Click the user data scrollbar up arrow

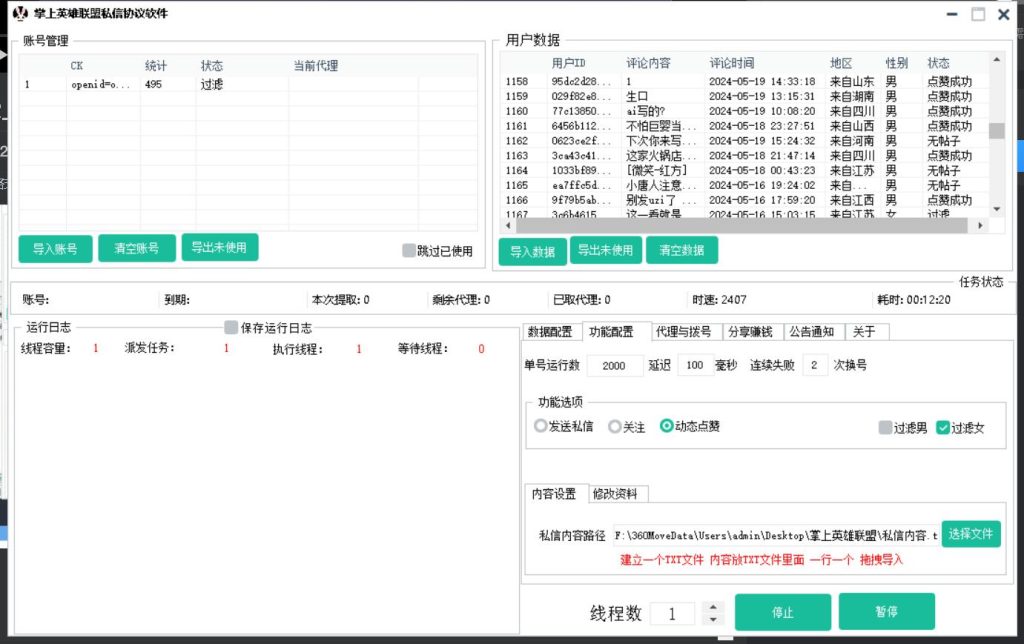996,61
